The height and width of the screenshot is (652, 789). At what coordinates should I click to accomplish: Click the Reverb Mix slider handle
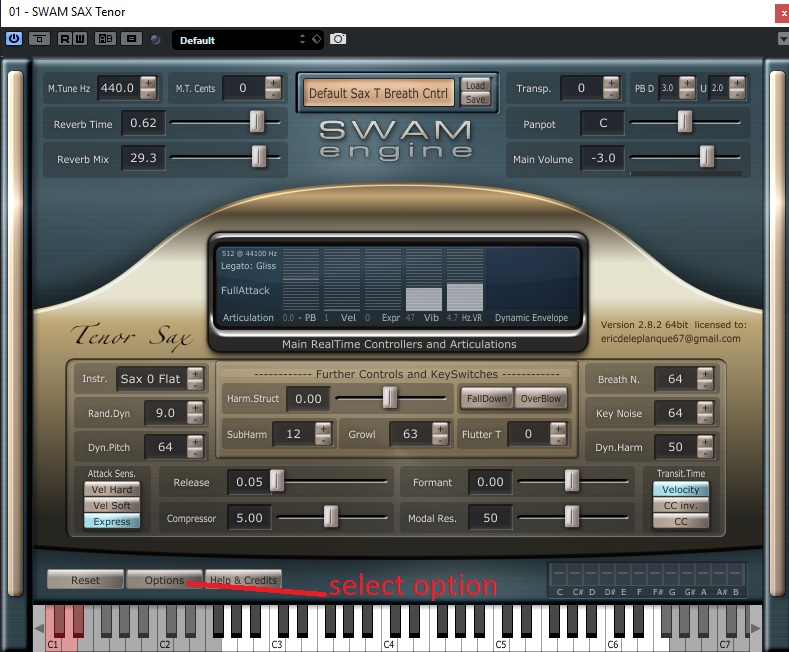[259, 156]
